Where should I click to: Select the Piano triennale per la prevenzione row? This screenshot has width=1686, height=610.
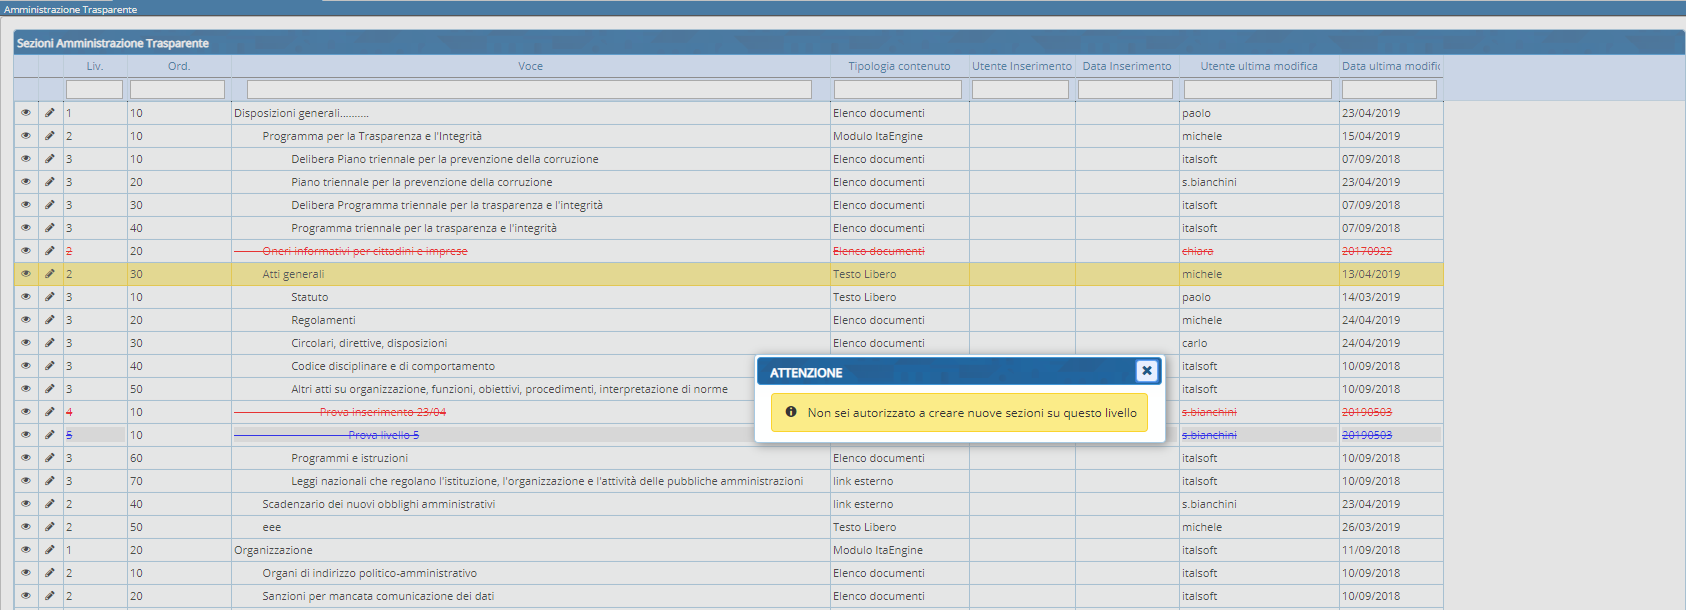click(x=421, y=182)
